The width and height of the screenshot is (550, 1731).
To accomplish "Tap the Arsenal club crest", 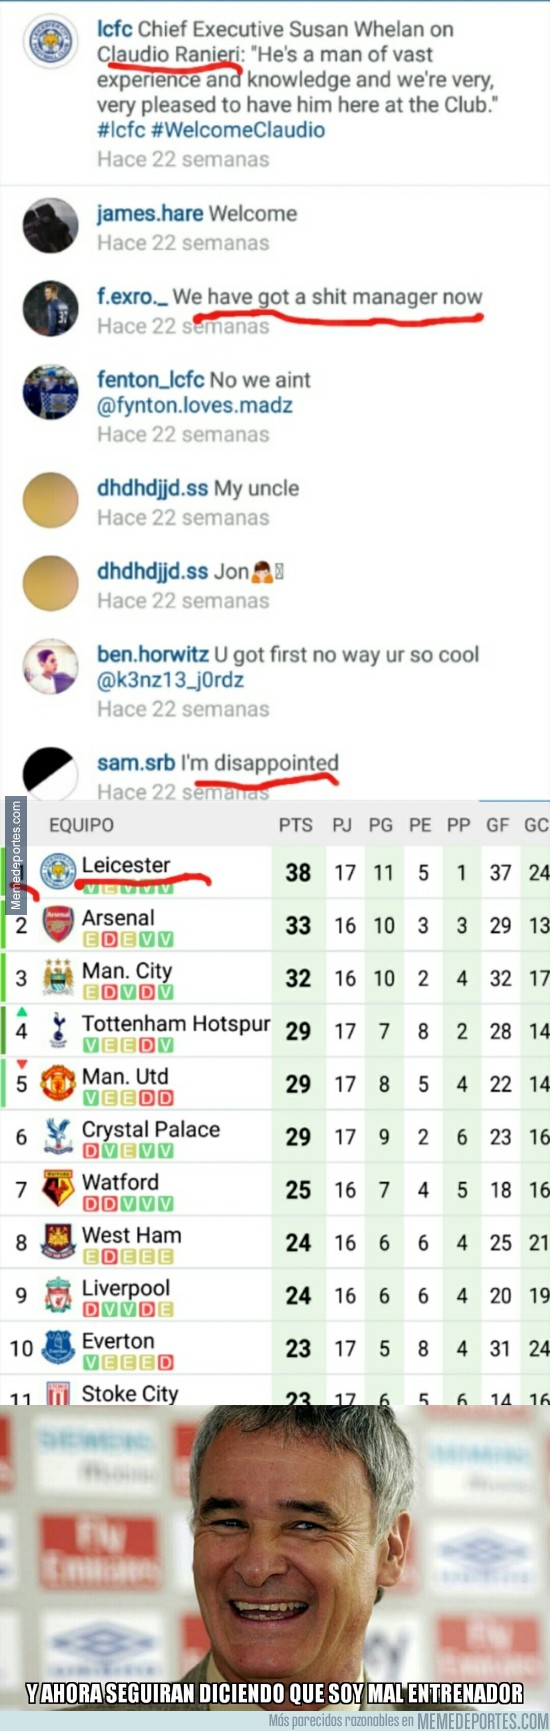I will pyautogui.click(x=58, y=924).
